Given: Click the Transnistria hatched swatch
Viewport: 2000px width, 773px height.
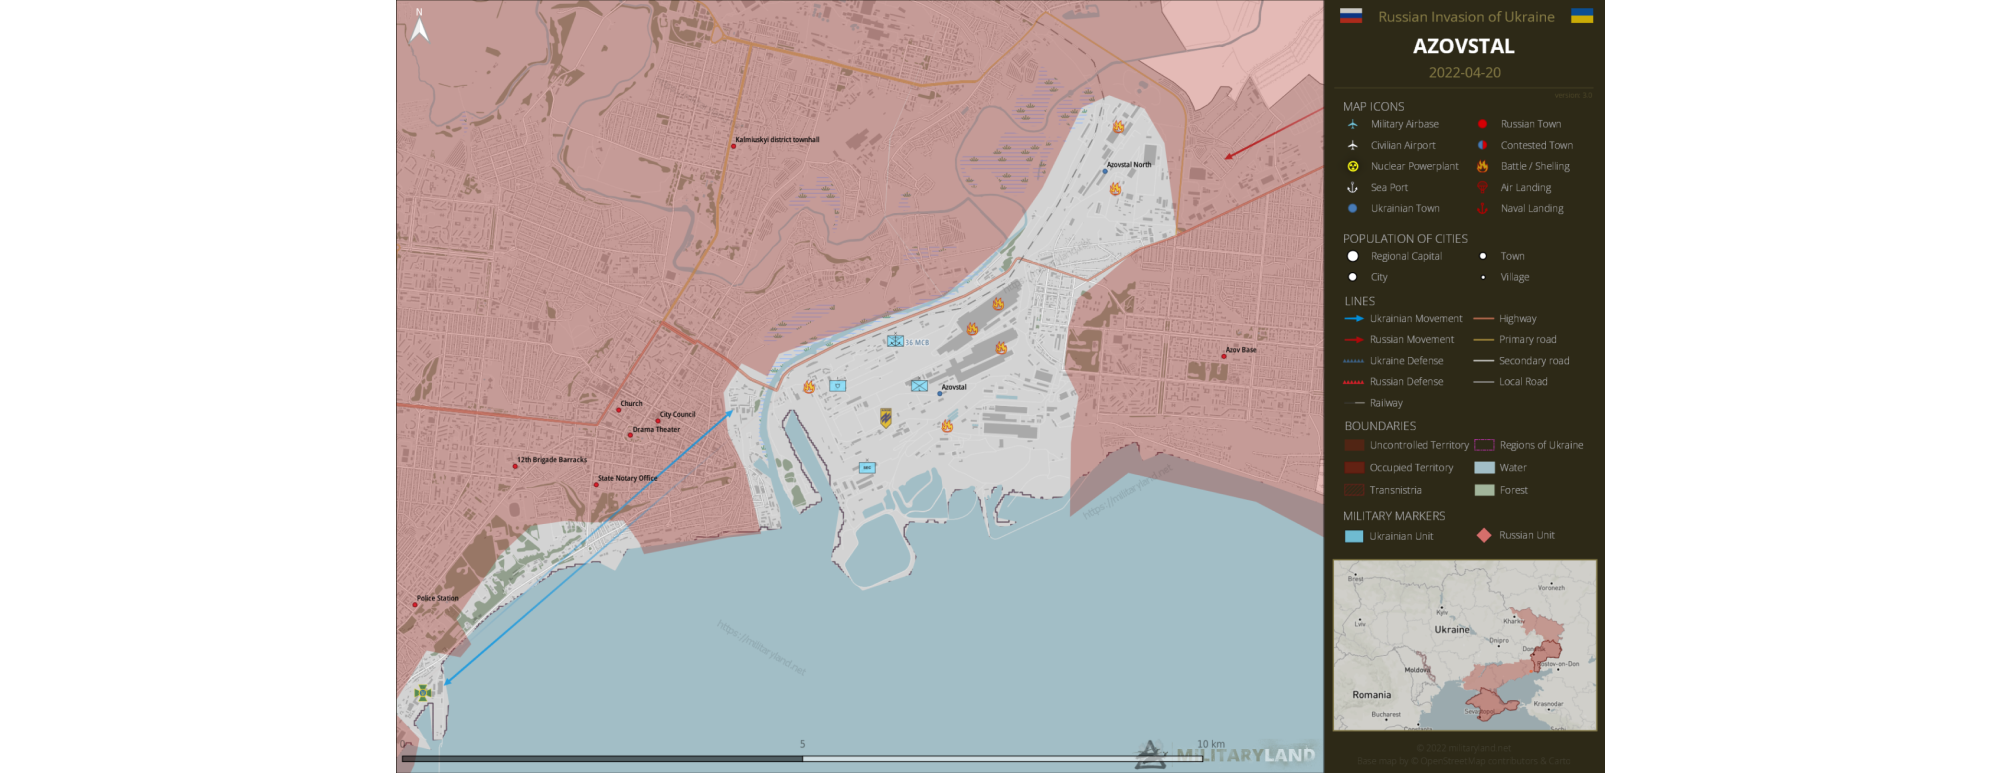Looking at the screenshot, I should [1354, 490].
